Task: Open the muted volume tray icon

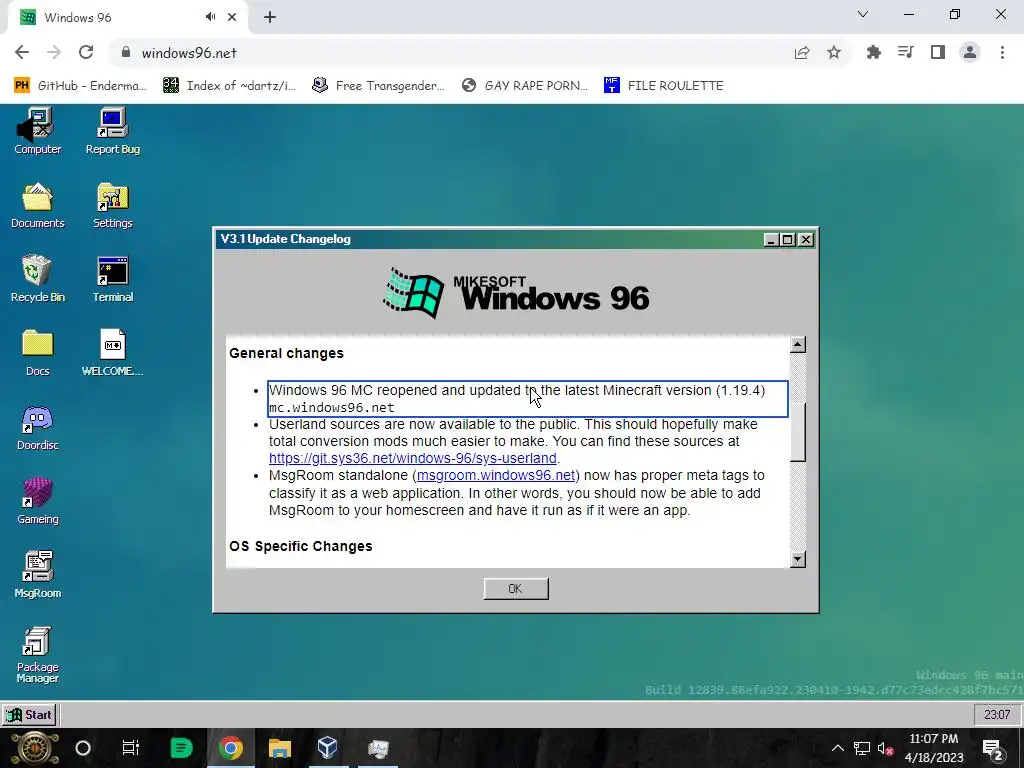Action: coord(886,748)
